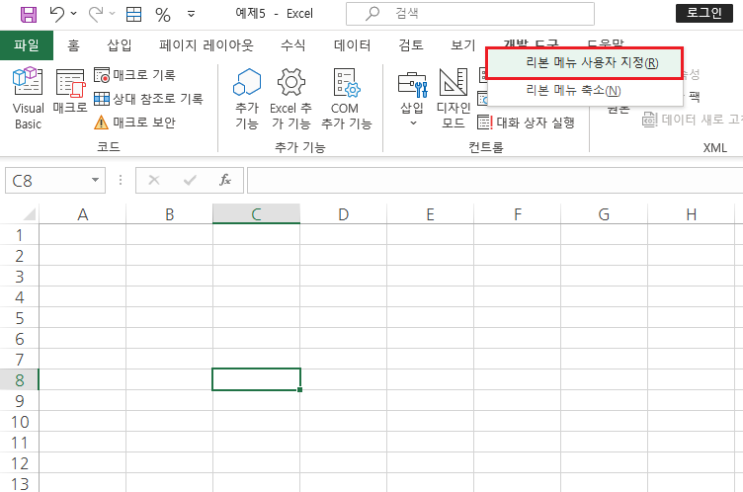The width and height of the screenshot is (743, 492).
Task: Open COM 추가 기능 dialog
Action: coord(346,99)
